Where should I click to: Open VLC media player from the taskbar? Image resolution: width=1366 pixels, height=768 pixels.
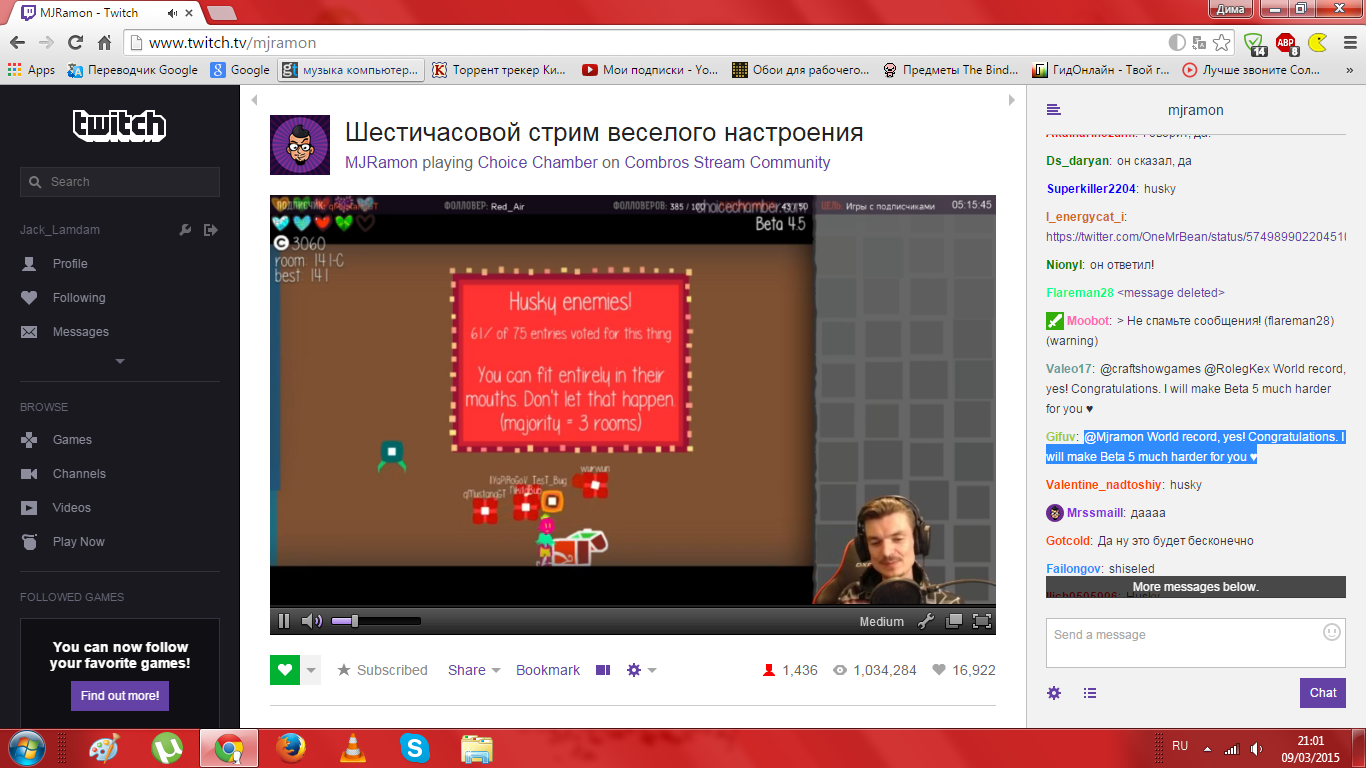[x=352, y=748]
